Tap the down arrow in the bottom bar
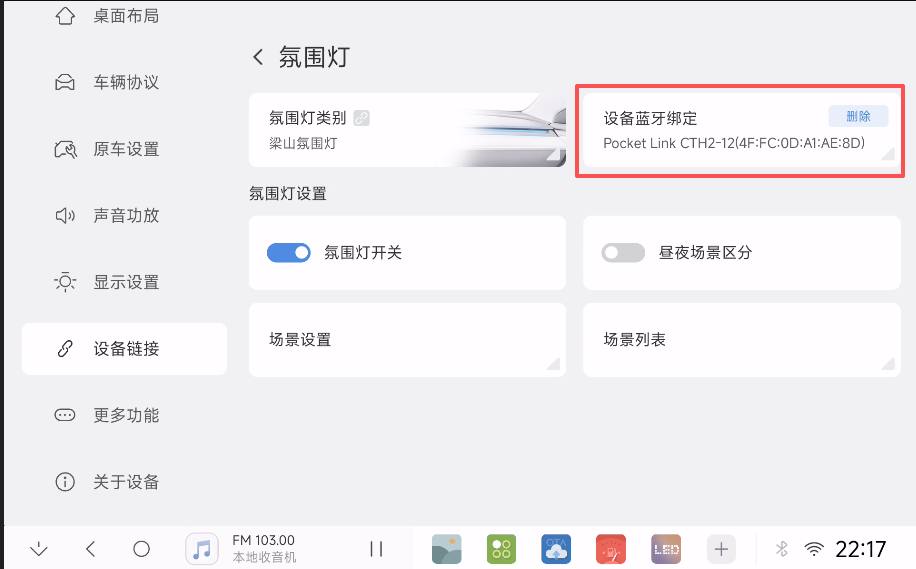The image size is (916, 569). pyautogui.click(x=39, y=549)
